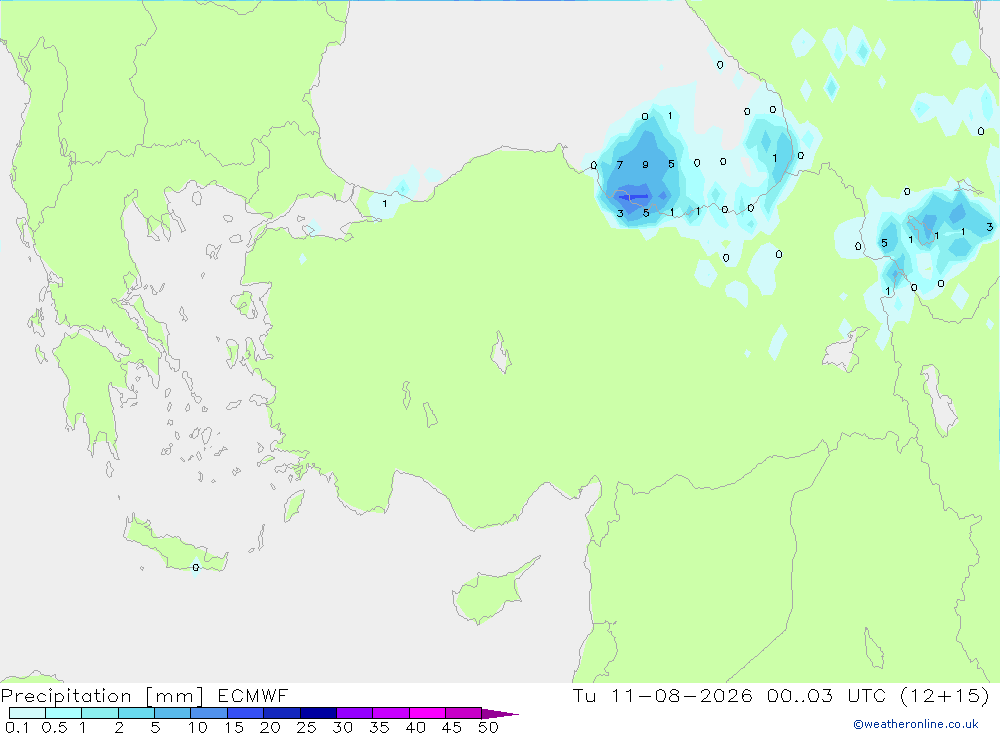The width and height of the screenshot is (1000, 733).
Task: Select the 20–25 mm dark blue swatch
Action: (282, 713)
